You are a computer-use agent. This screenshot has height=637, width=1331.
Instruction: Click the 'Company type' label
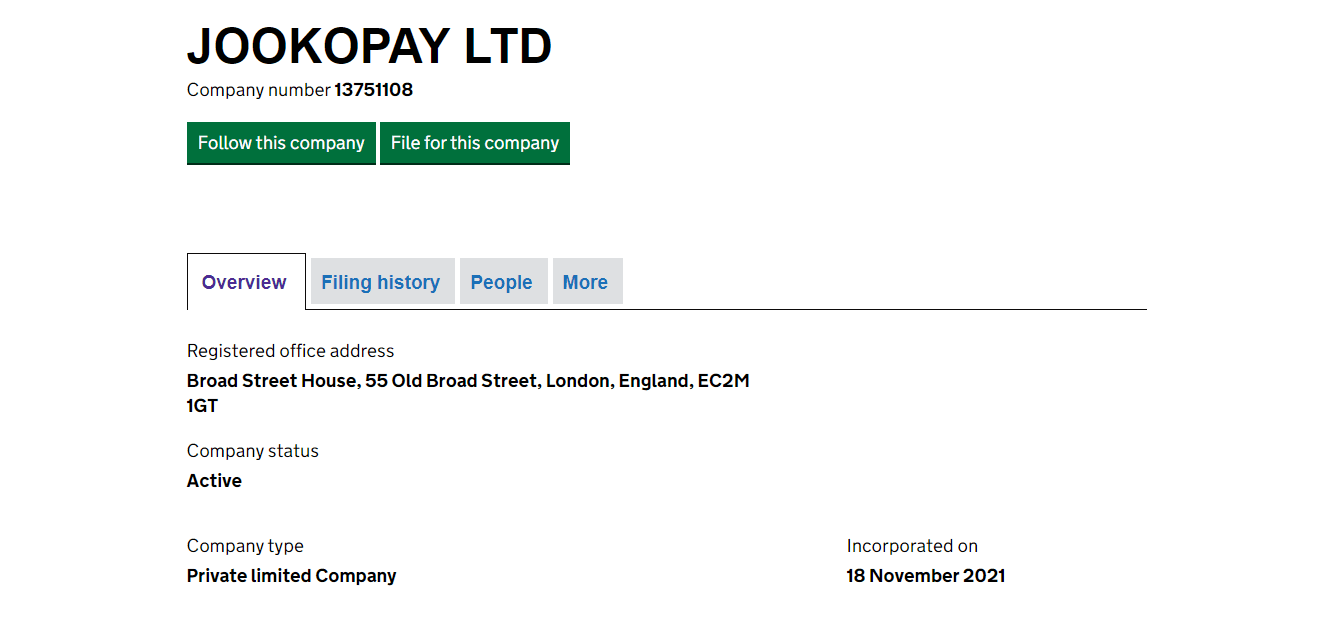pyautogui.click(x=245, y=546)
